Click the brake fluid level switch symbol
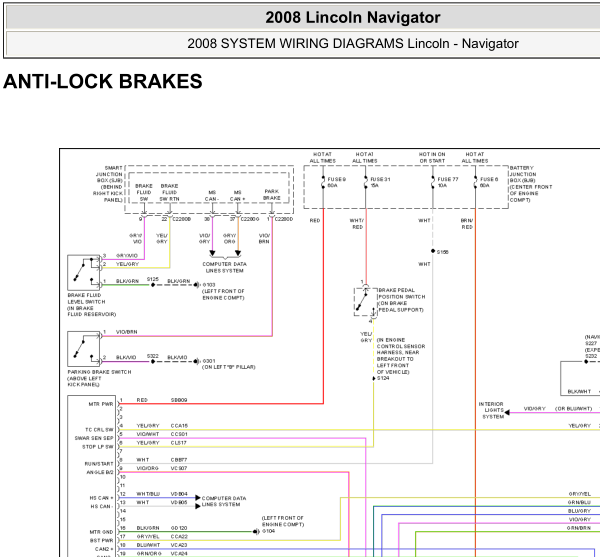Viewport: 600px width, 557px height. [83, 272]
